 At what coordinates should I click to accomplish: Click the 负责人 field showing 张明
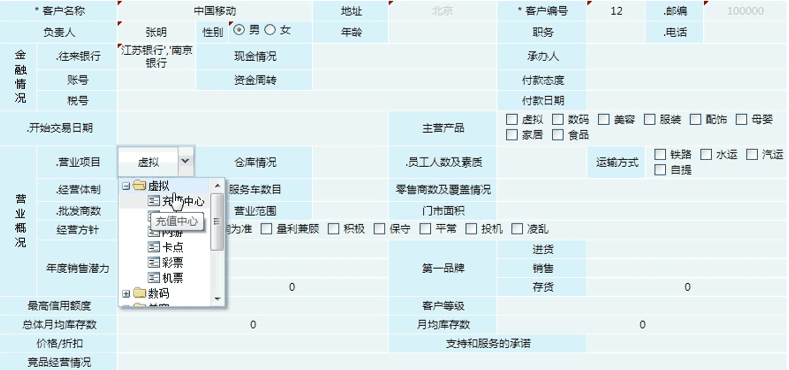point(156,32)
